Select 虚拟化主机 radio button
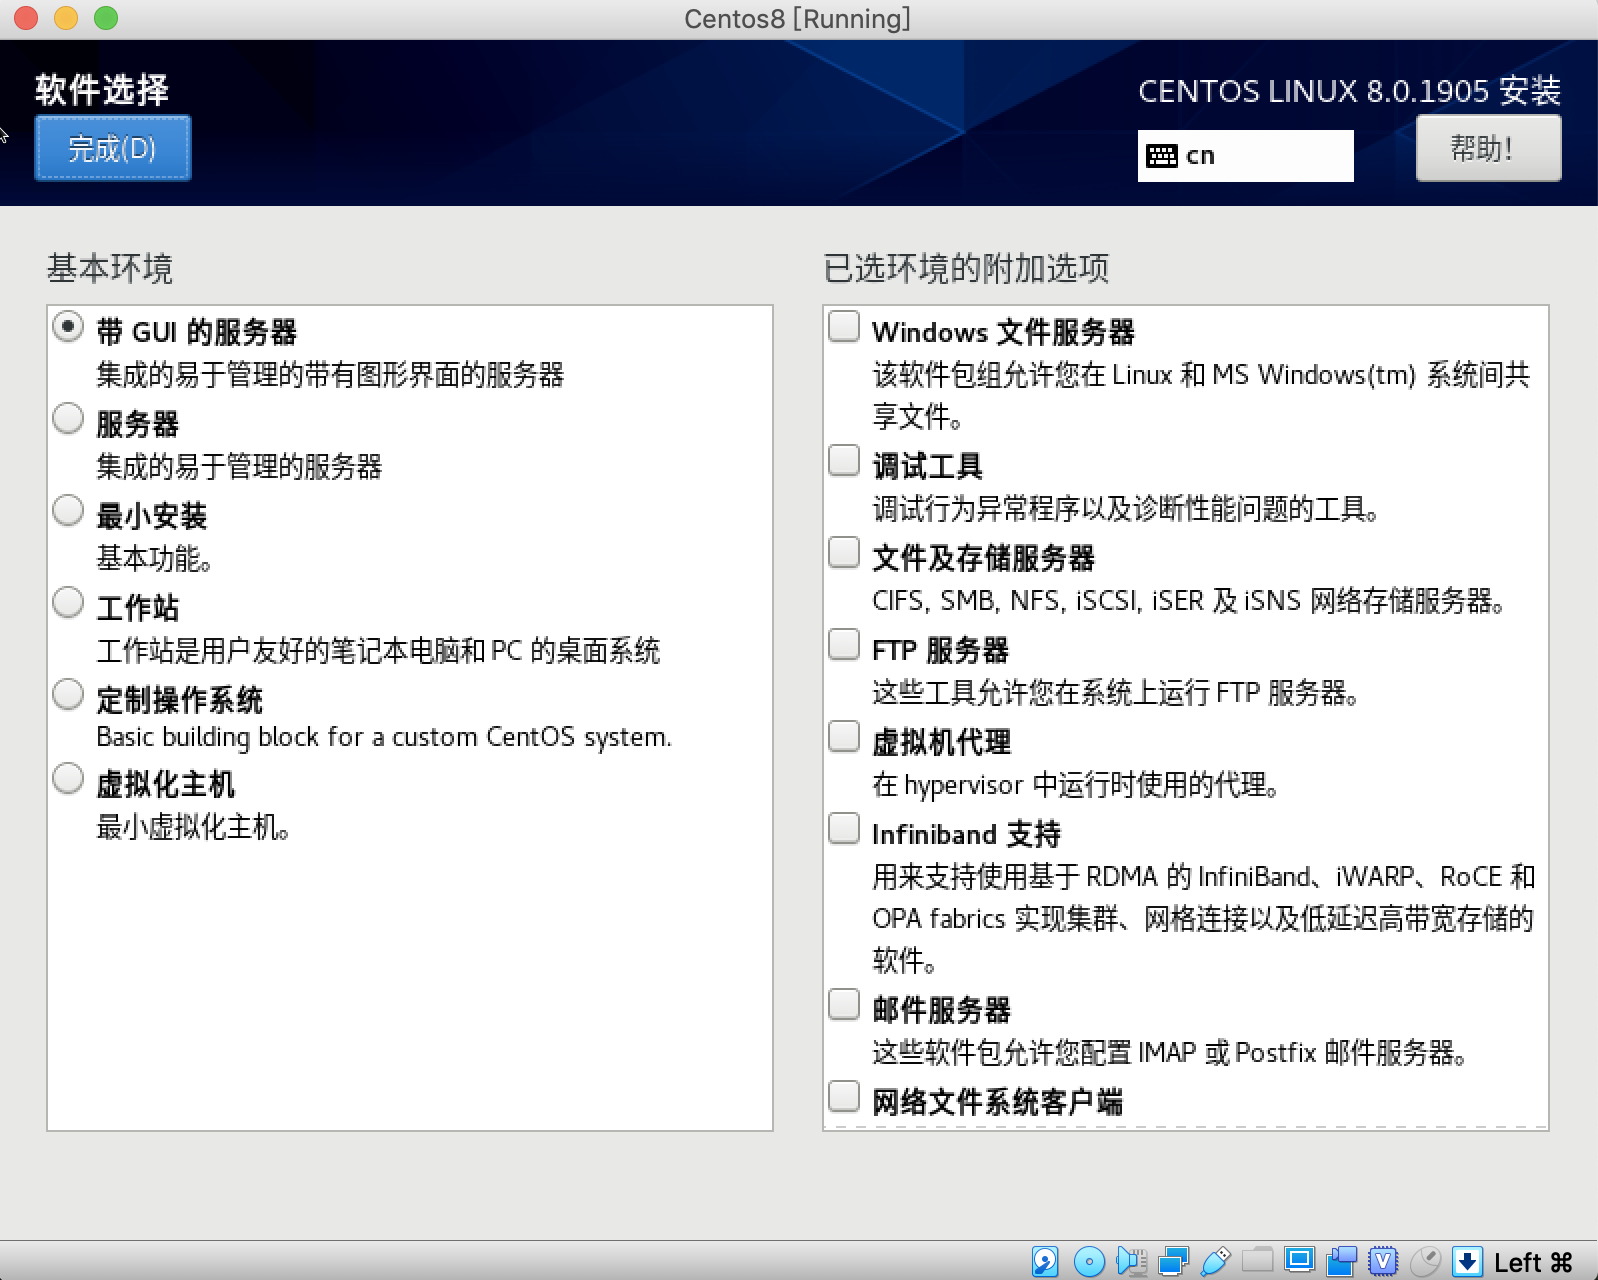 (68, 779)
